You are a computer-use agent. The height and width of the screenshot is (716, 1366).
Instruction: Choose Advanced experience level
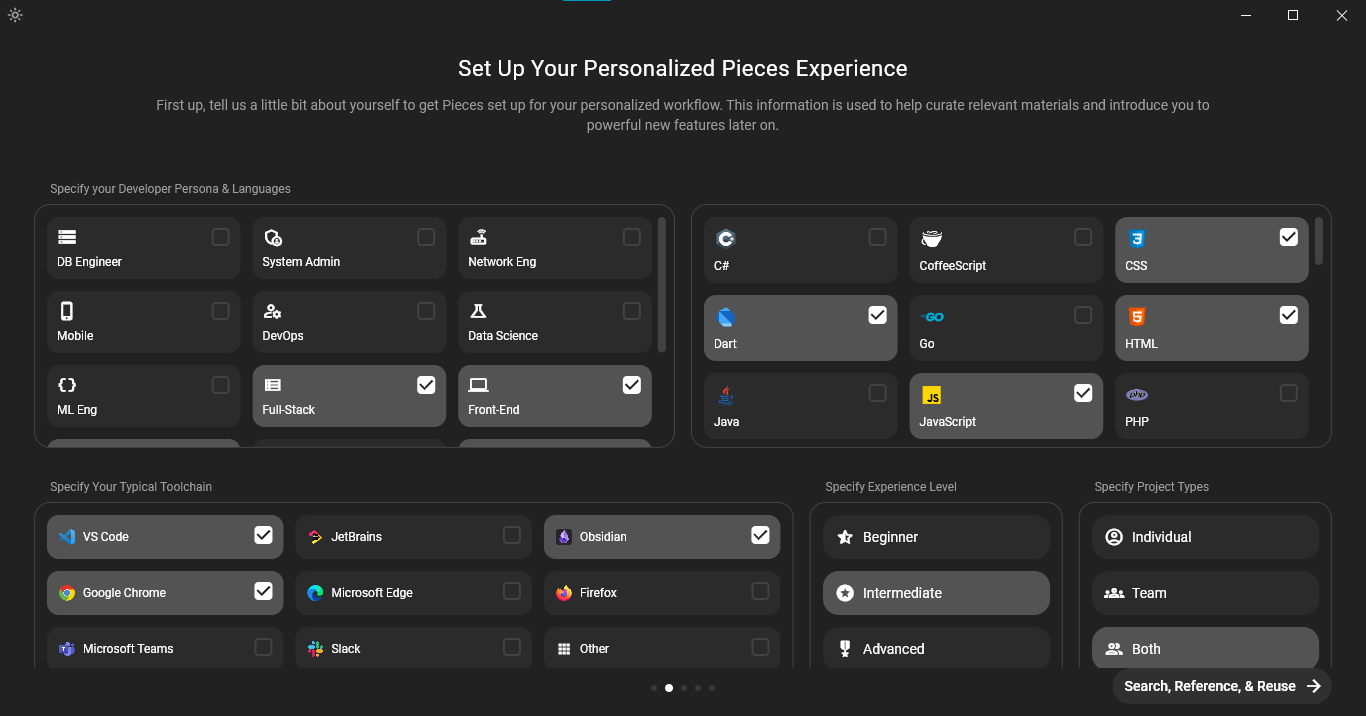pos(936,649)
